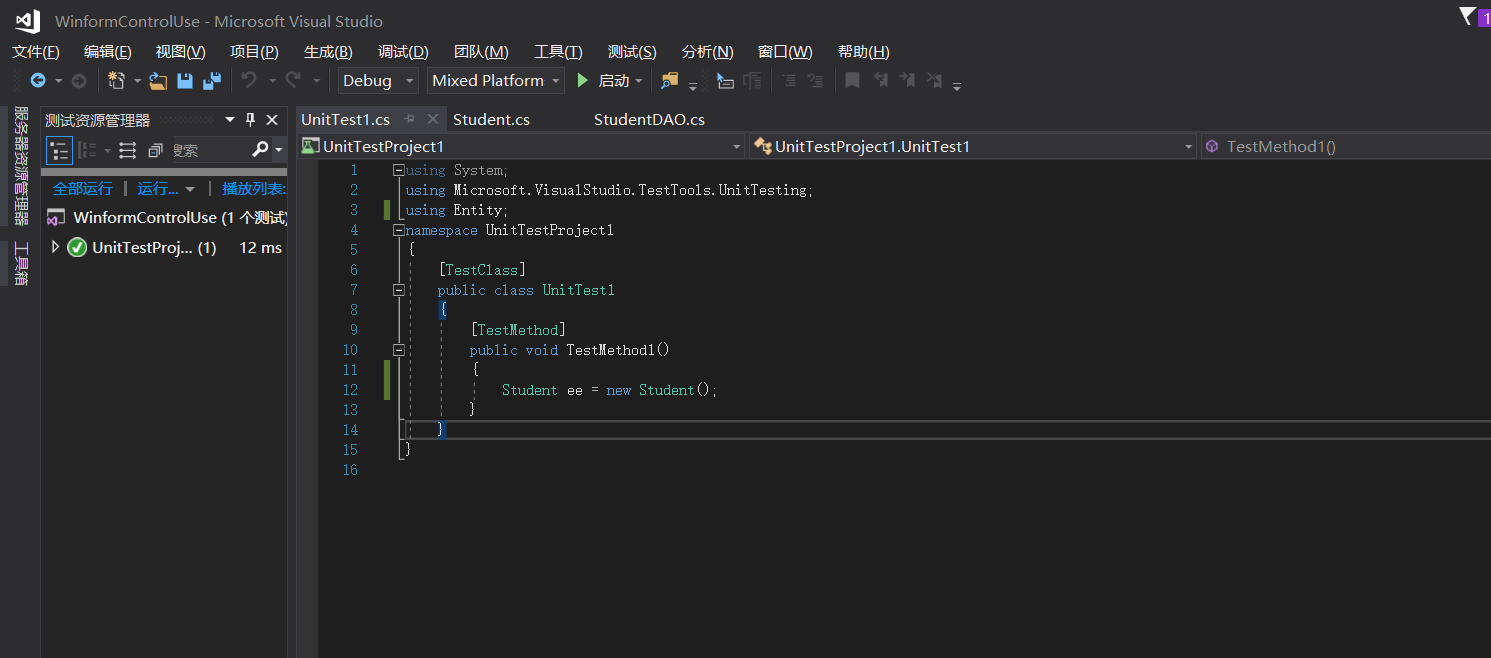This screenshot has height=658, width=1491.
Task: Select the UnitTest1.cs tab
Action: pyautogui.click(x=345, y=119)
